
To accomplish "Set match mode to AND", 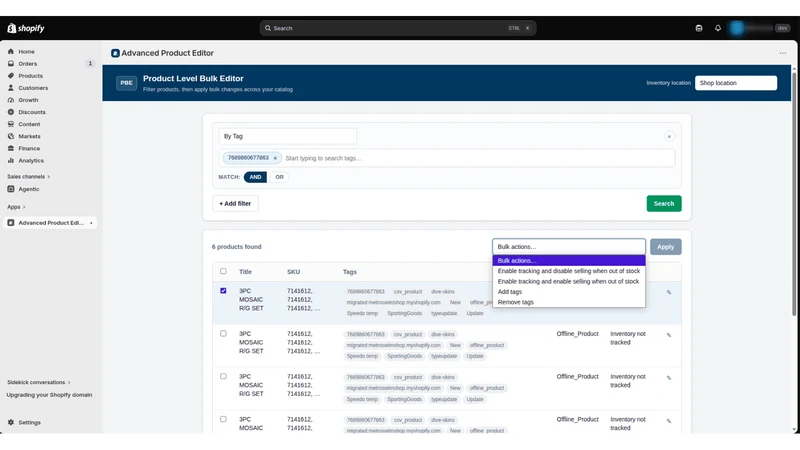I will [x=255, y=177].
